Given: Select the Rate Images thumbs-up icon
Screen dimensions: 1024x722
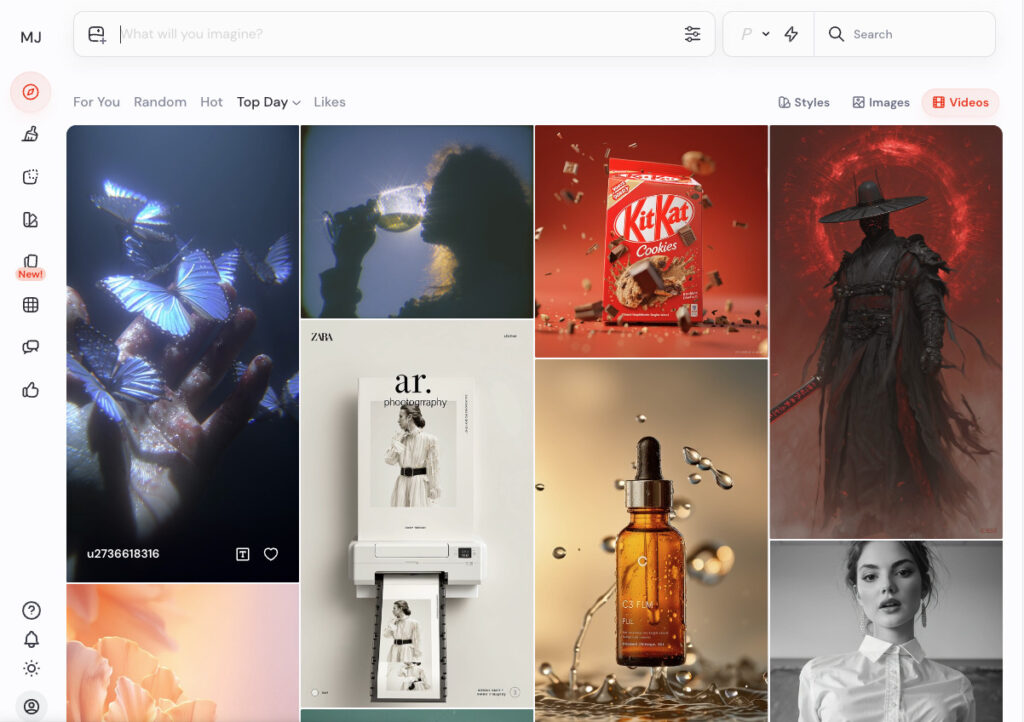Looking at the screenshot, I should pyautogui.click(x=31, y=390).
